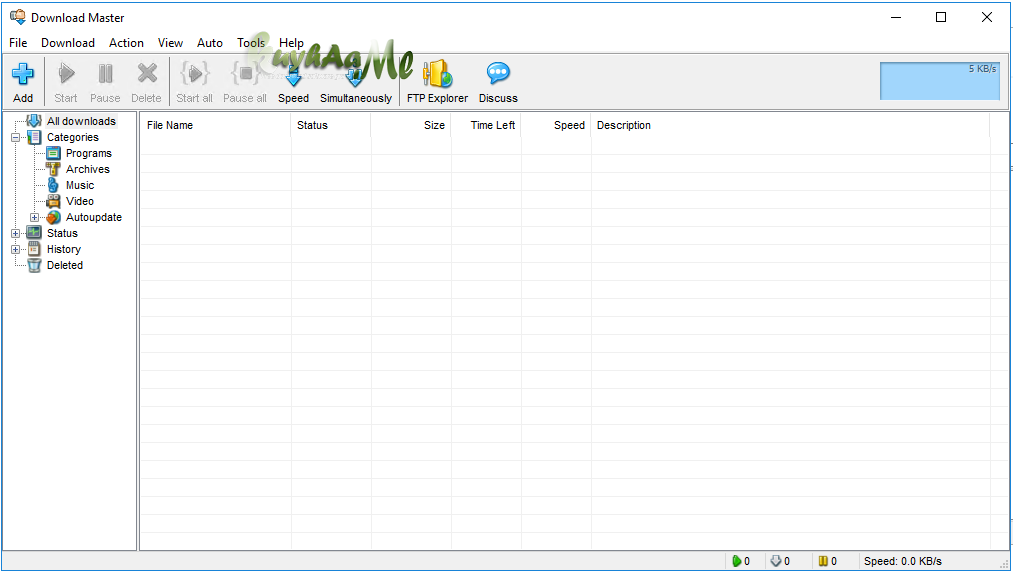1013x573 pixels.
Task: Select All downloads in tree
Action: [x=81, y=121]
